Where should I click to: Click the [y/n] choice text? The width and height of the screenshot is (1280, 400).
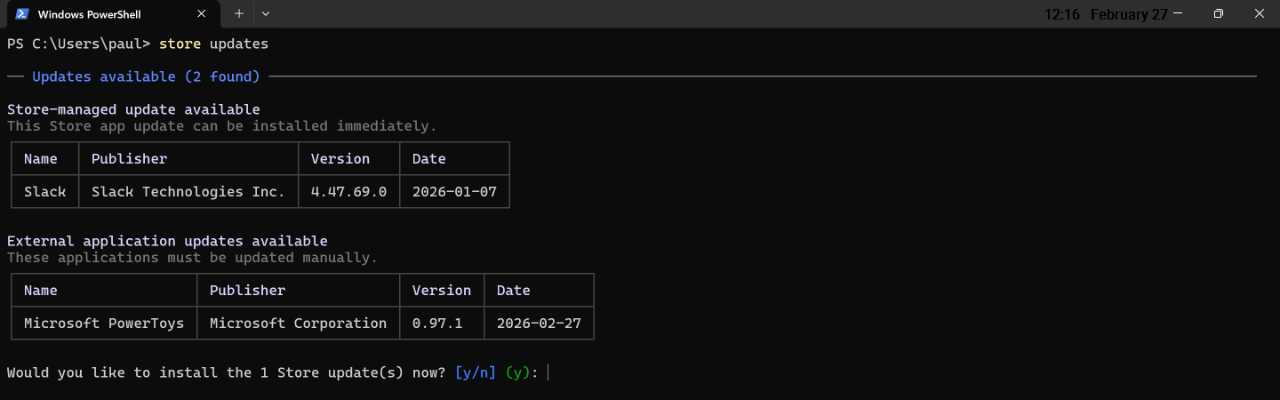click(x=475, y=373)
